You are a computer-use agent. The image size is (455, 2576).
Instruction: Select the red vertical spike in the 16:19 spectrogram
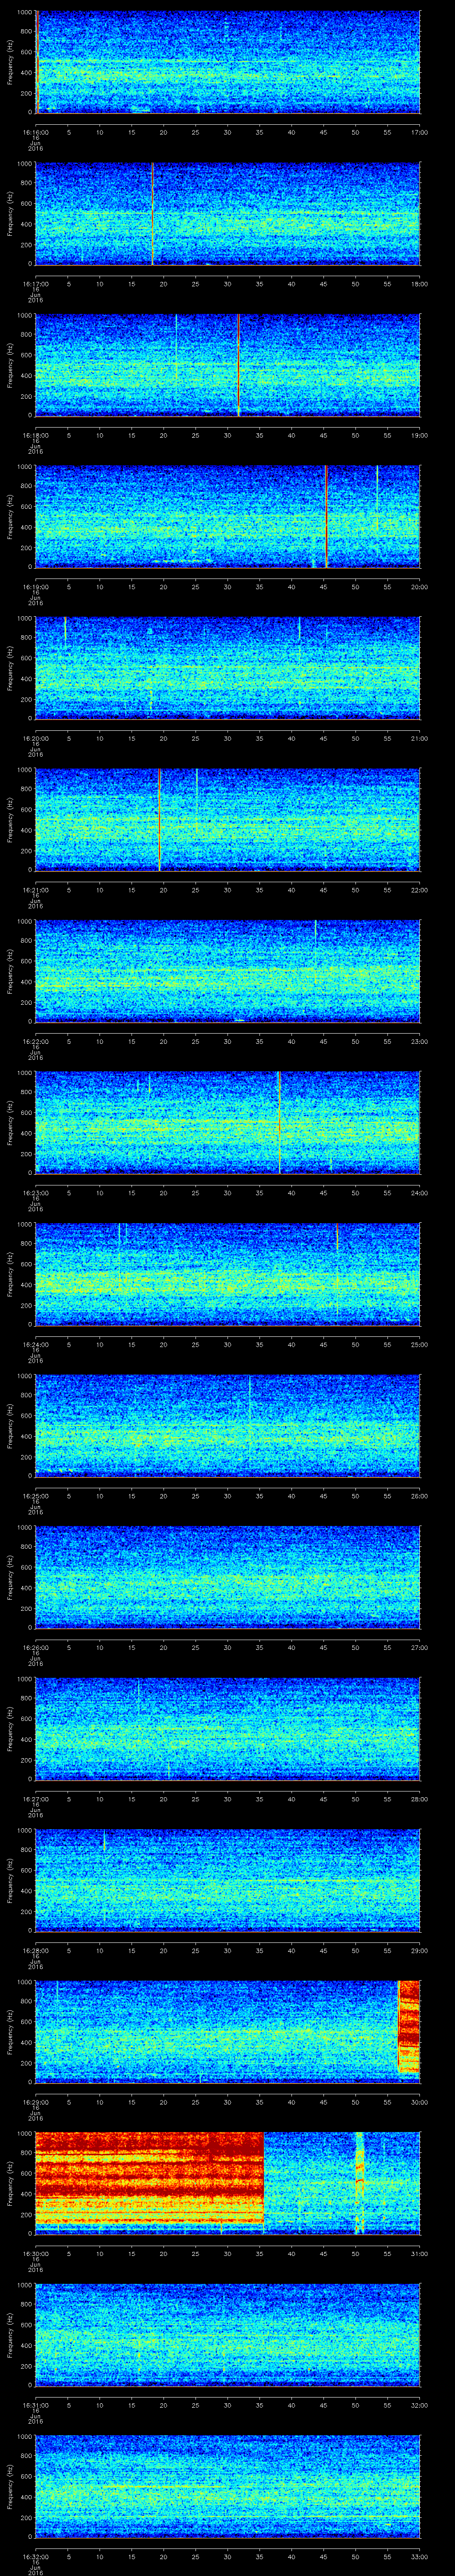point(326,516)
